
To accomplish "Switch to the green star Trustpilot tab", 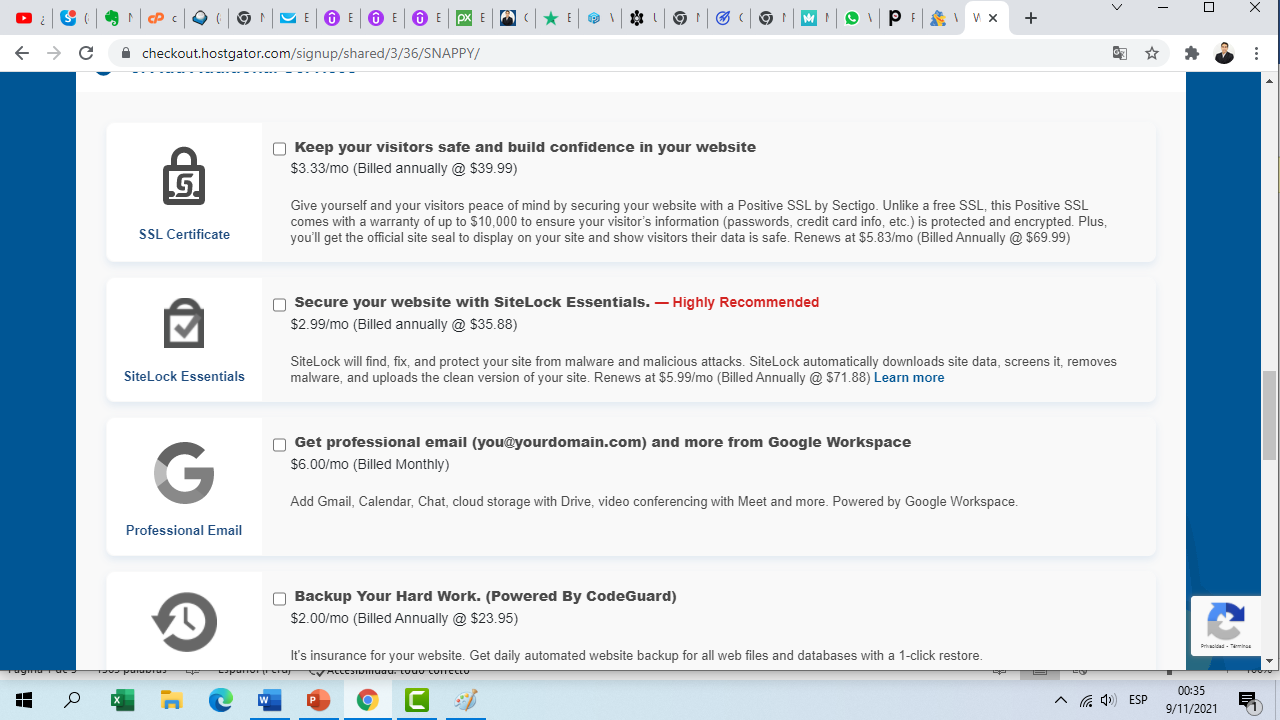I will [x=556, y=18].
